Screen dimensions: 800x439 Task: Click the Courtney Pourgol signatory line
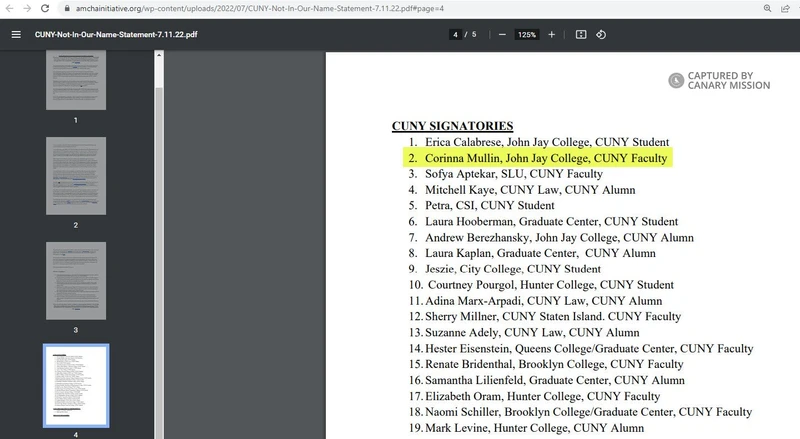(x=541, y=285)
